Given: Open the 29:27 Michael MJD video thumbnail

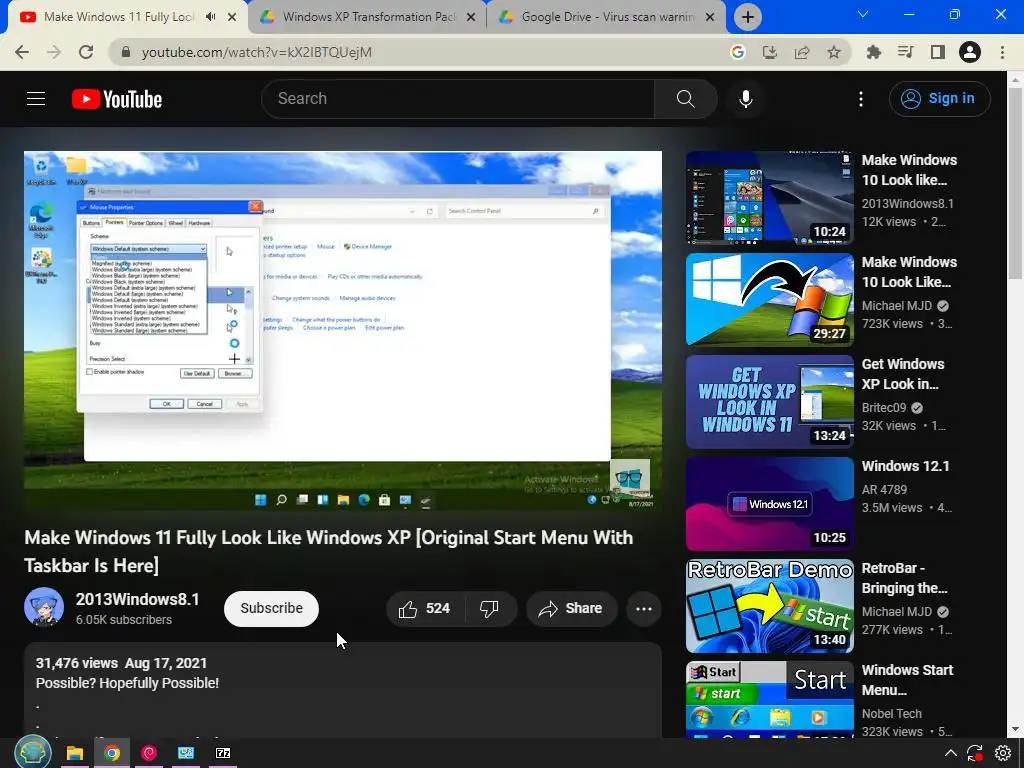Looking at the screenshot, I should point(769,300).
